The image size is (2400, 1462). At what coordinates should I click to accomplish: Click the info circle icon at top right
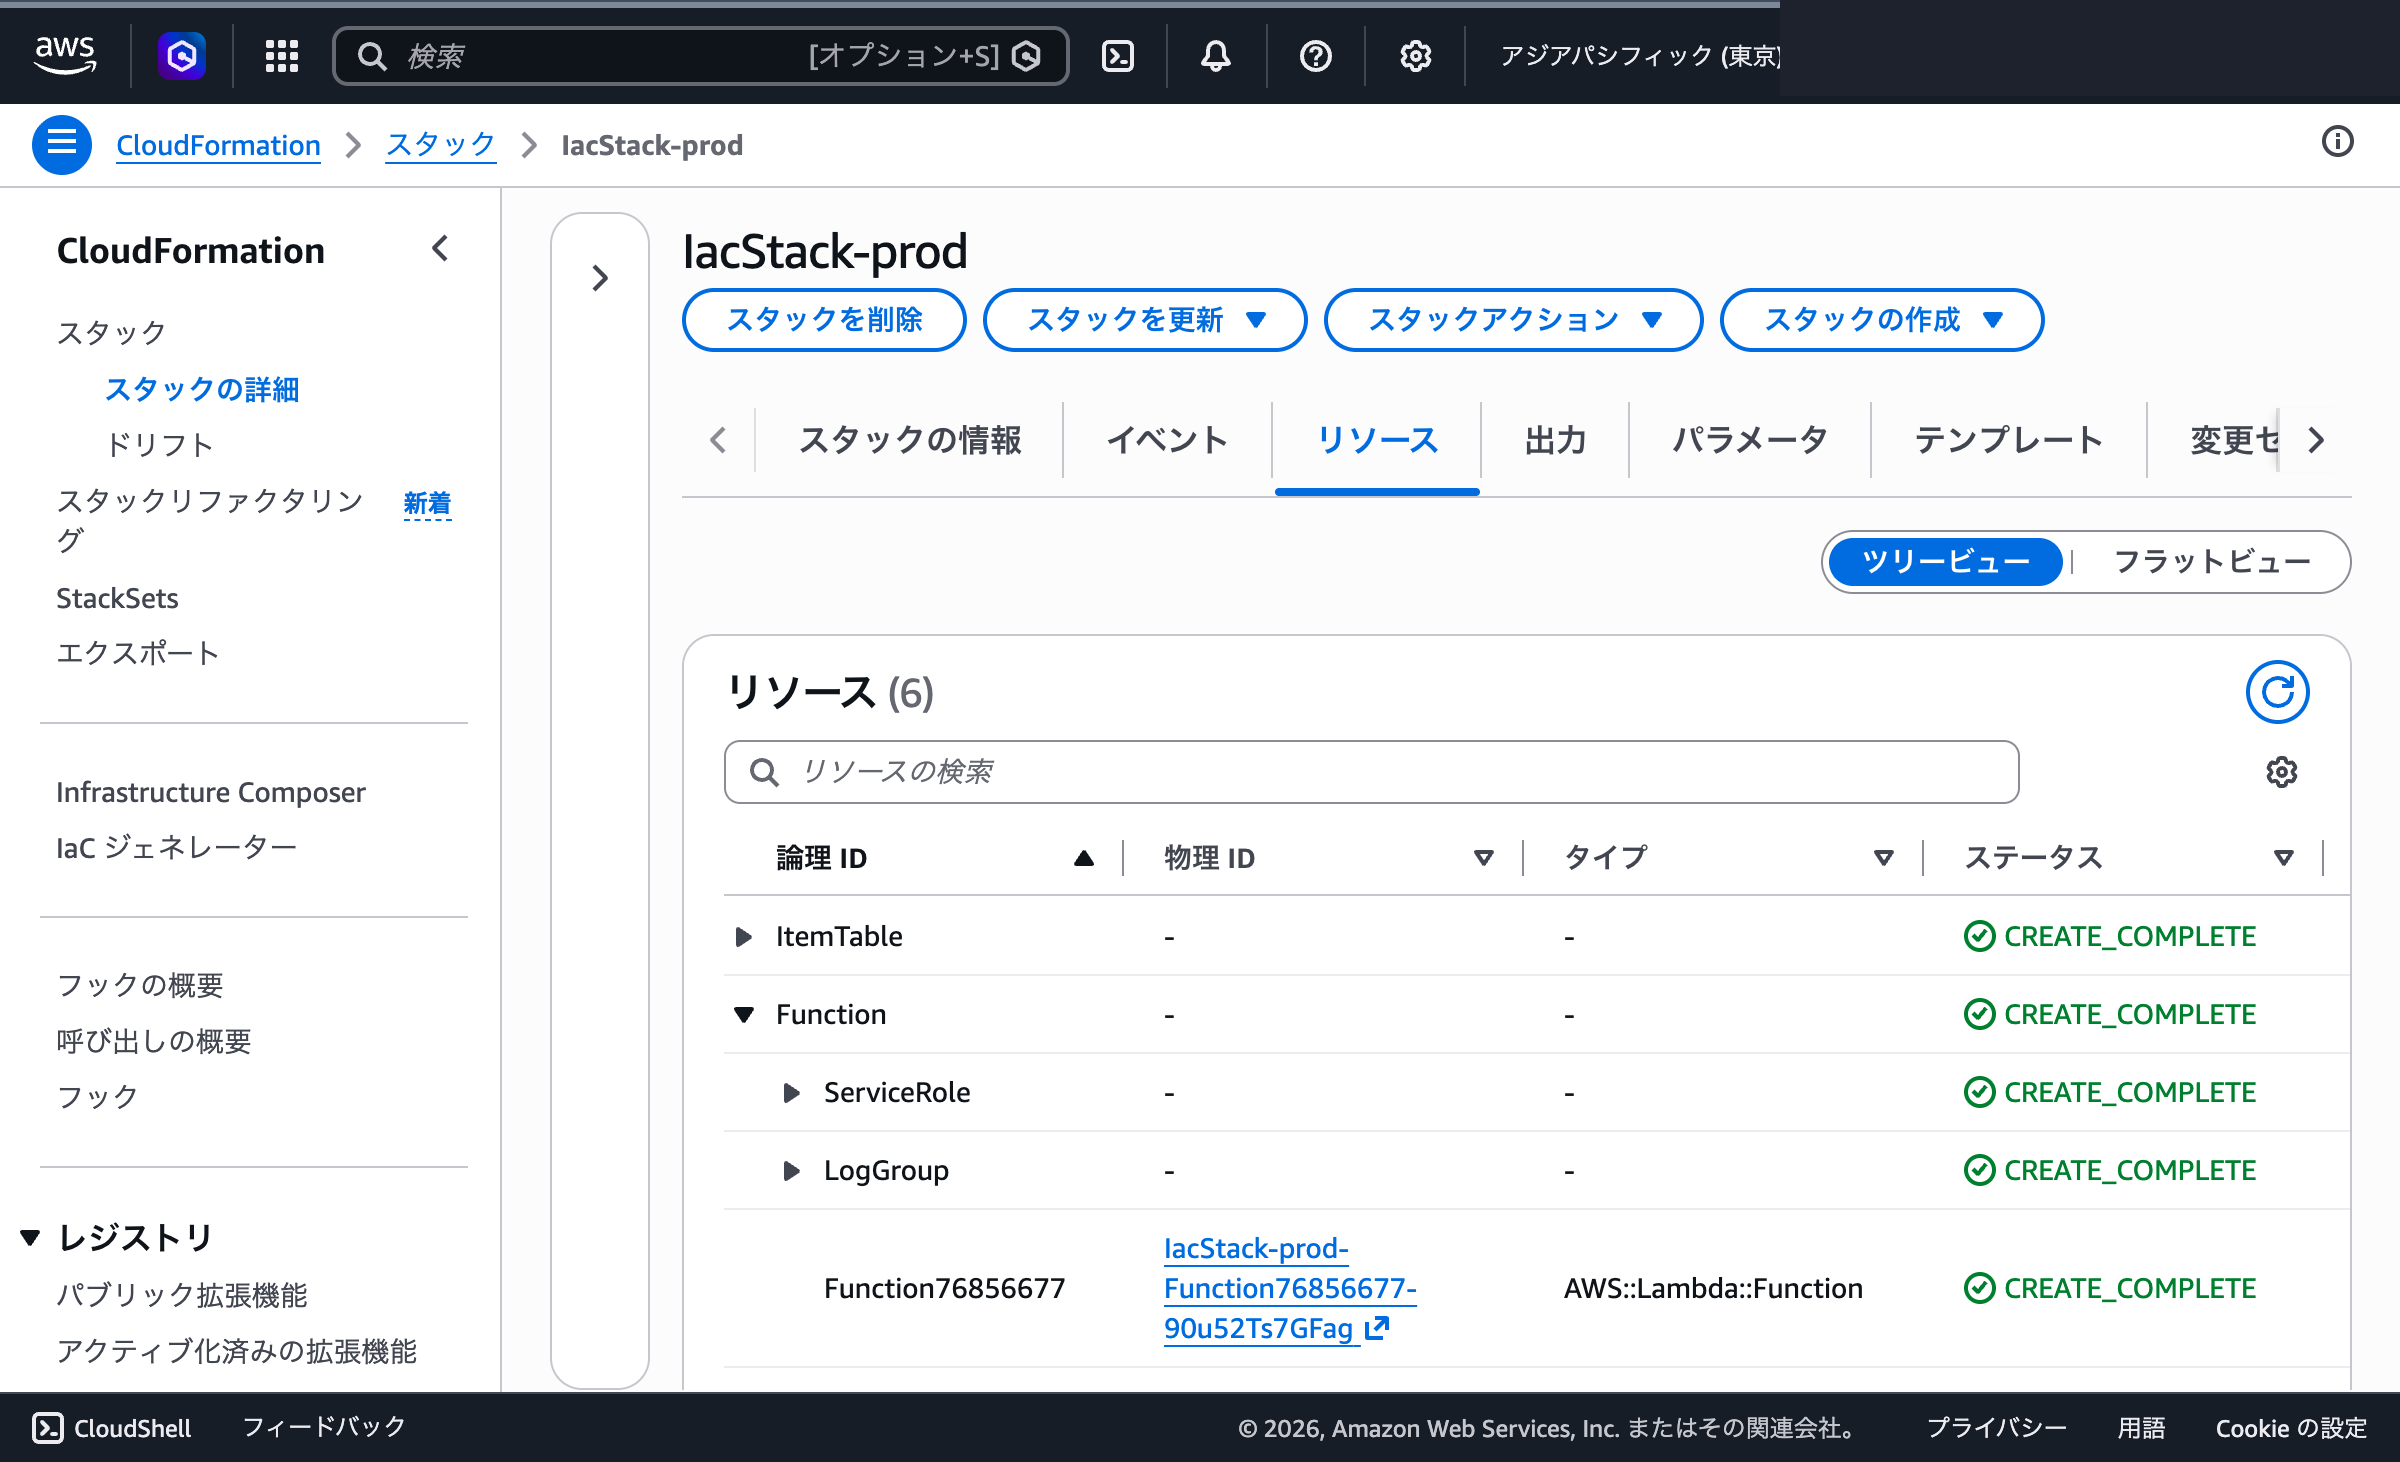coord(2337,142)
